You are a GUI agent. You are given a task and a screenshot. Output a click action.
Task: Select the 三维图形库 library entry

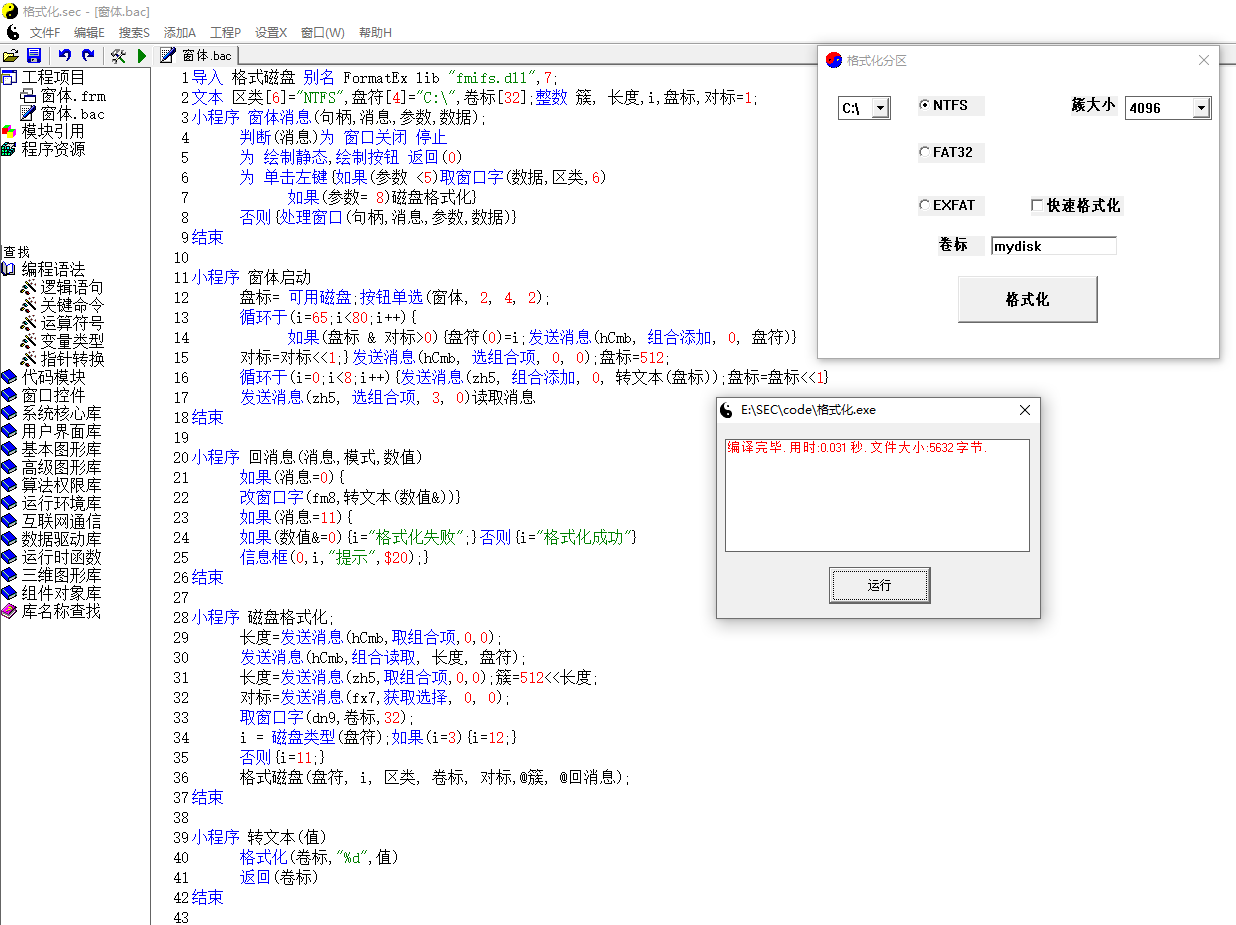pyautogui.click(x=61, y=575)
